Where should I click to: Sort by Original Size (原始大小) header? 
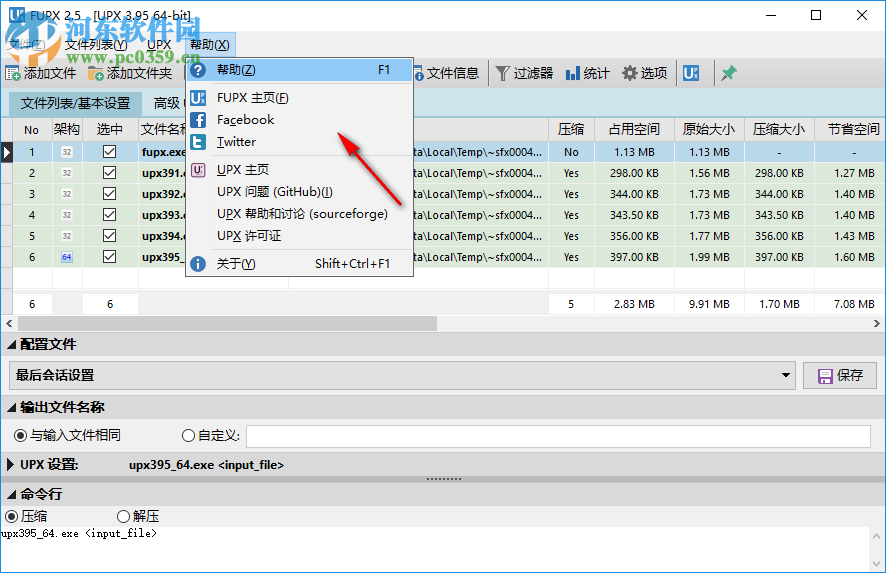(x=709, y=130)
